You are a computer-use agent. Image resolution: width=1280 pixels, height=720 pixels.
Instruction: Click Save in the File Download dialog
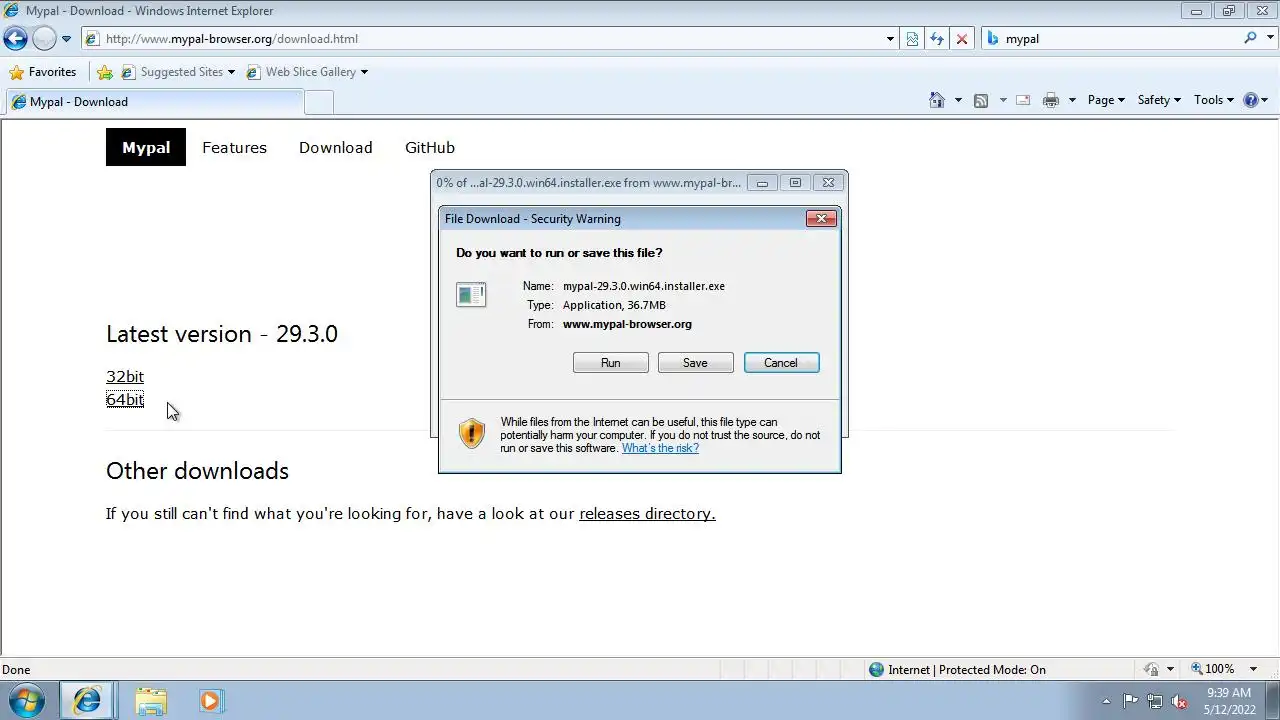695,363
